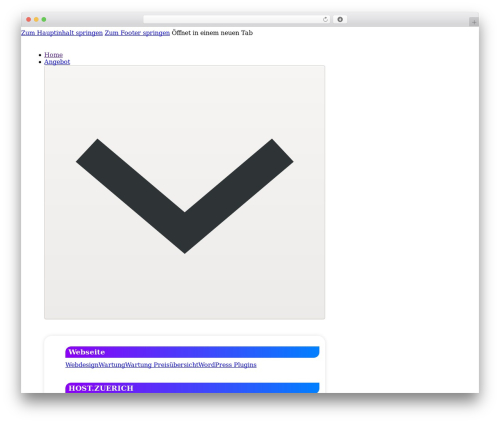The height and width of the screenshot is (423, 500).
Task: Follow the 'Zum Footer springen' skip link
Action: 137,33
